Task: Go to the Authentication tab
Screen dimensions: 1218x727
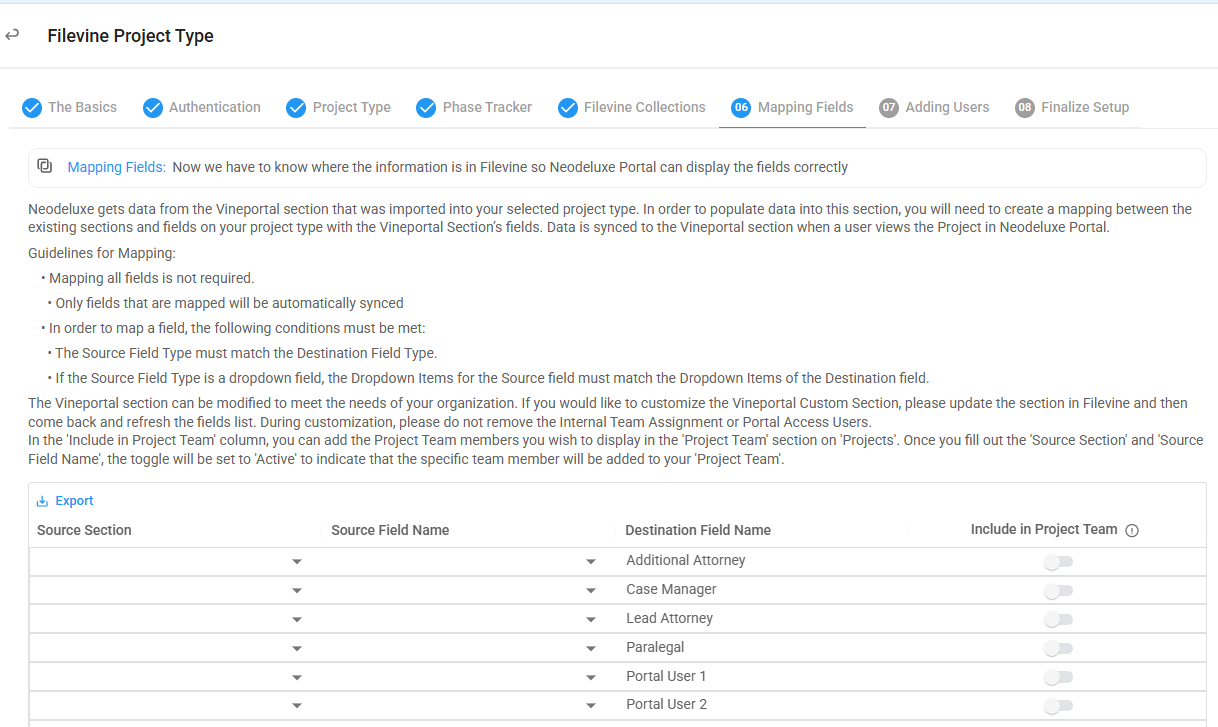Action: click(202, 107)
